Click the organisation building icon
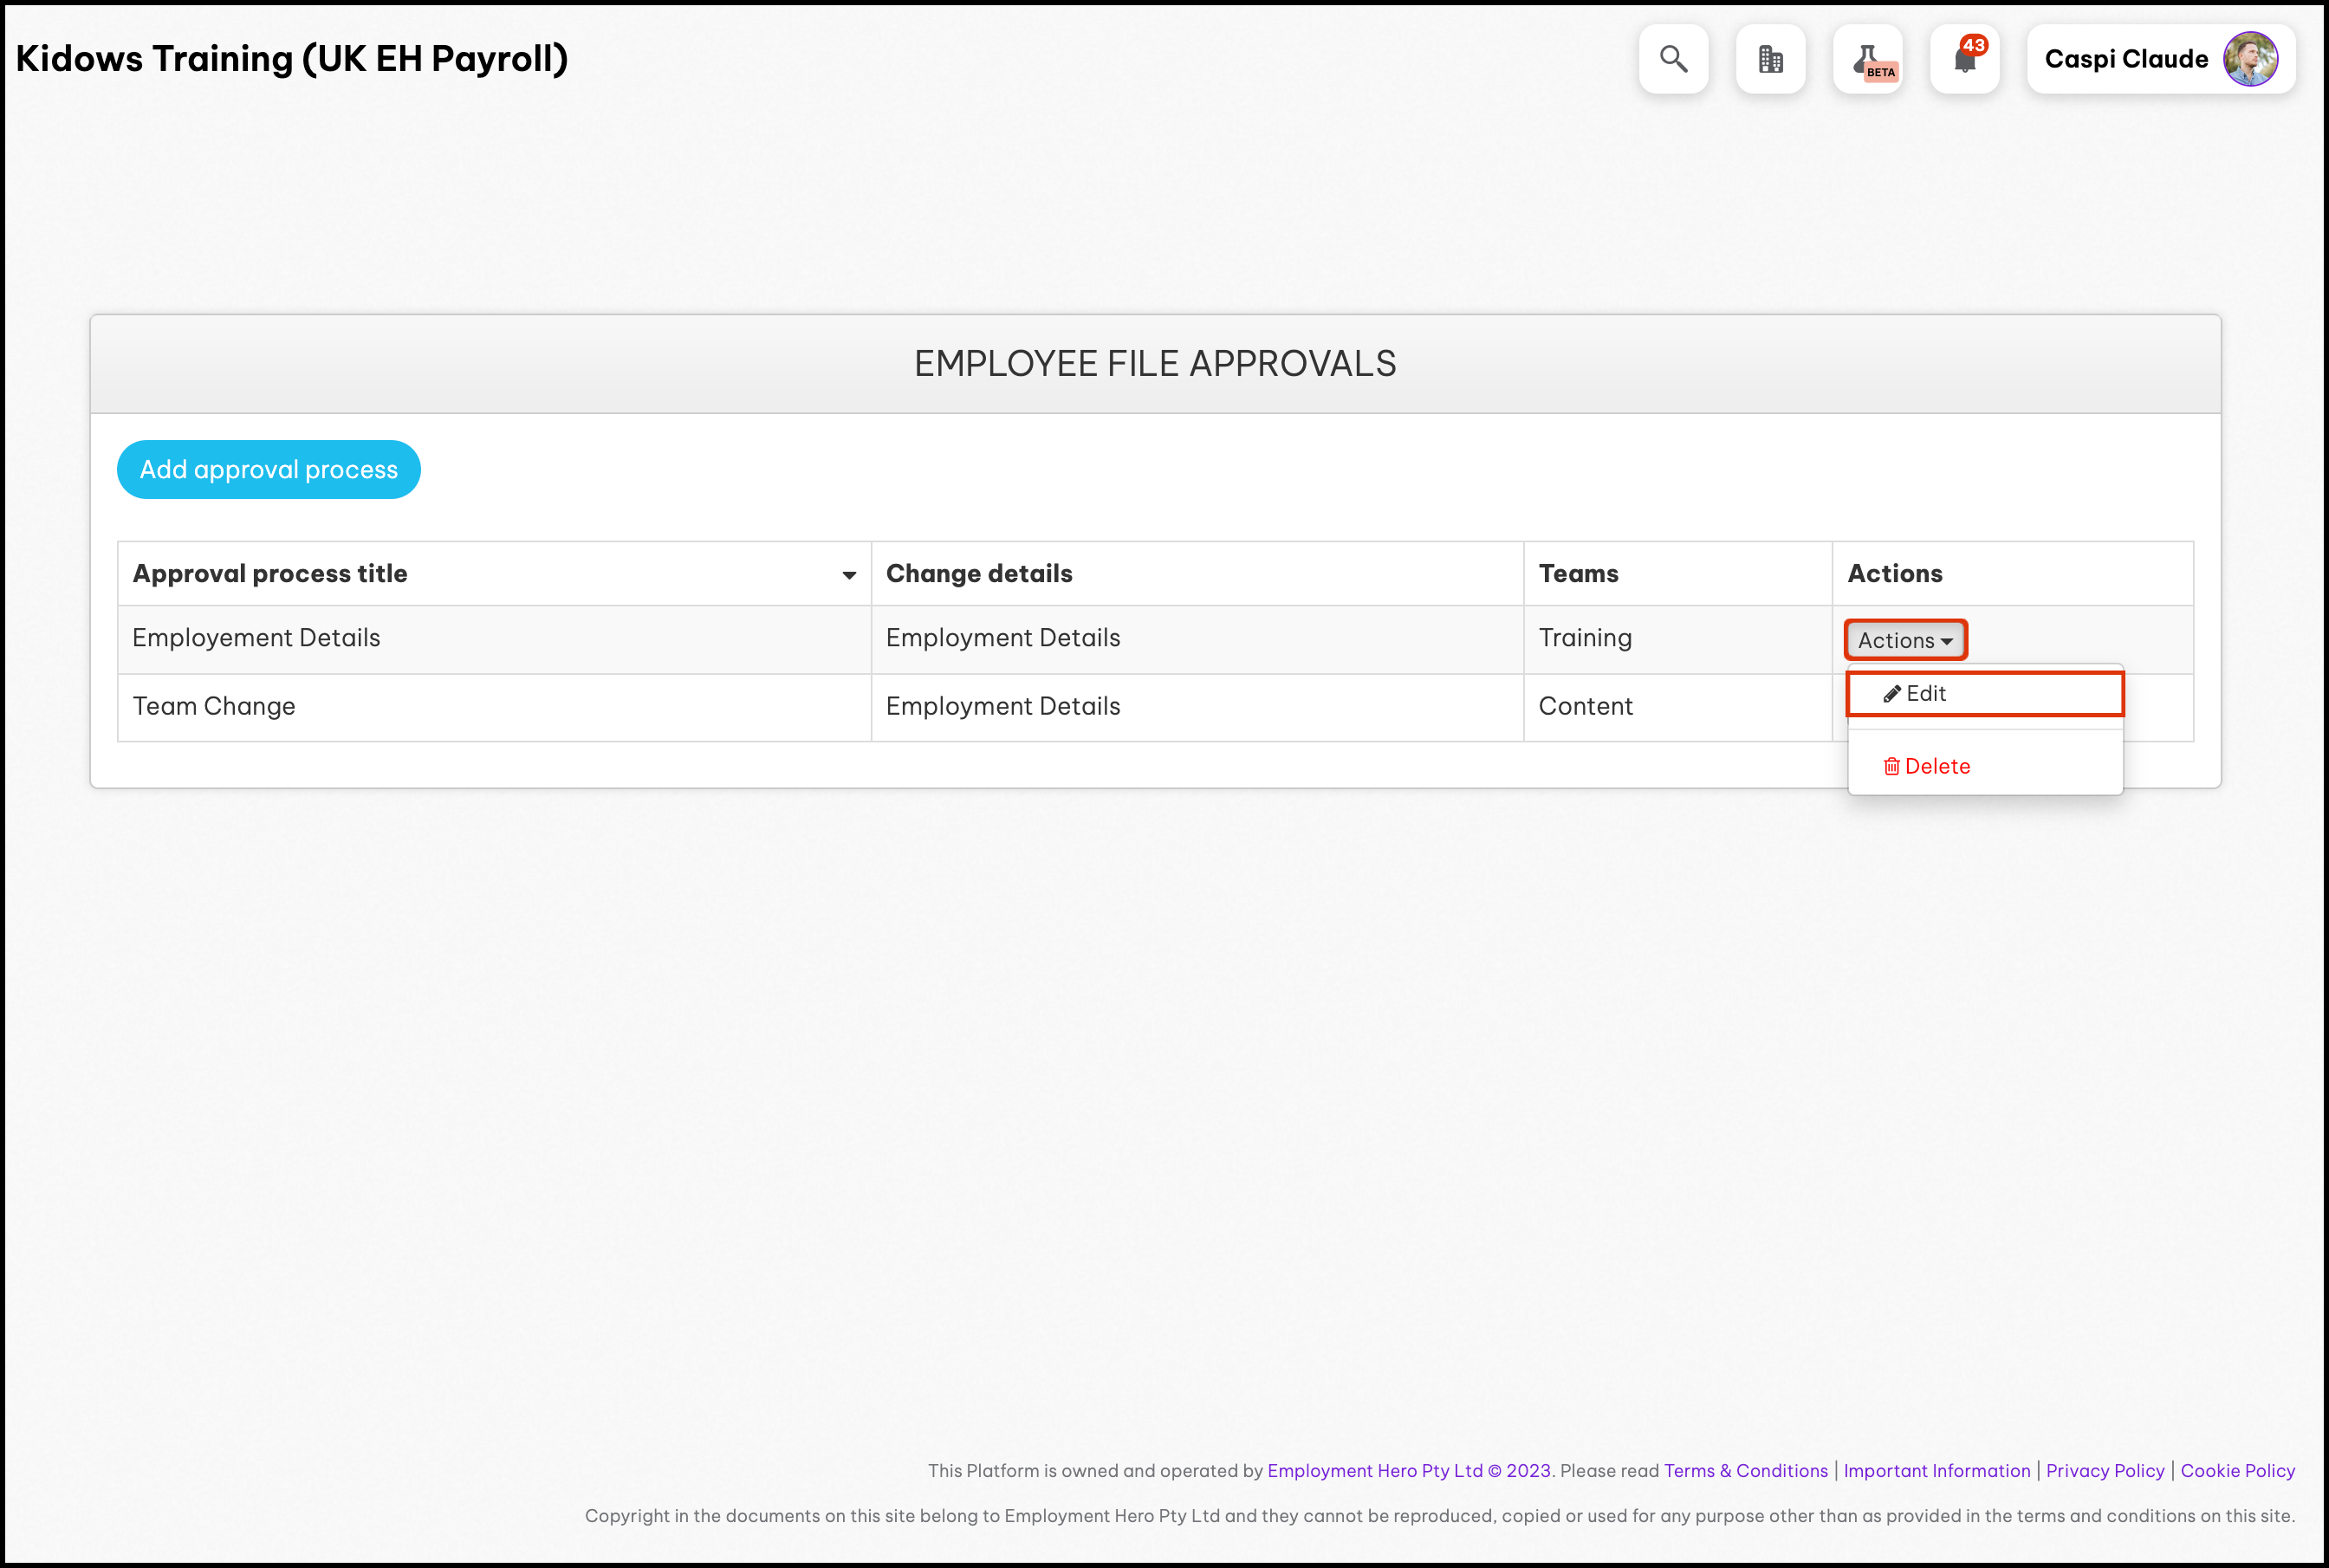 click(x=1770, y=59)
